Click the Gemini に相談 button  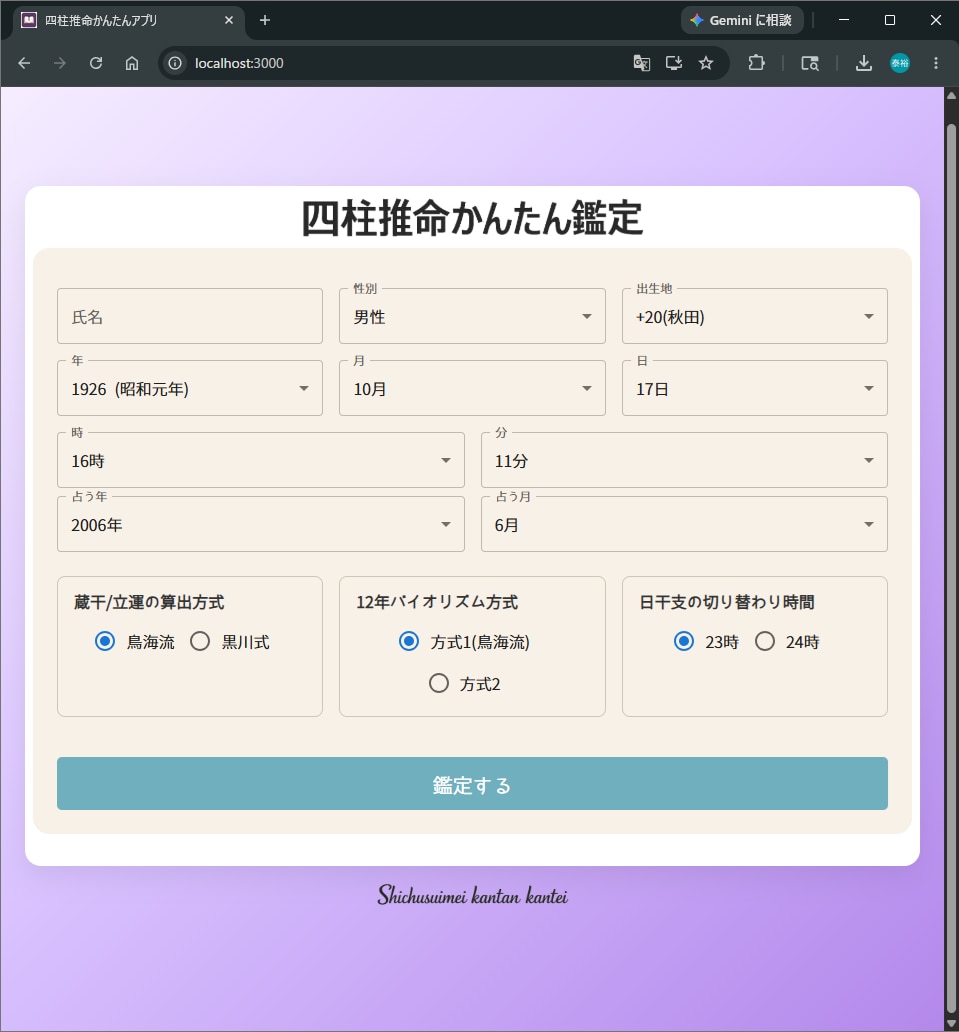(x=742, y=20)
